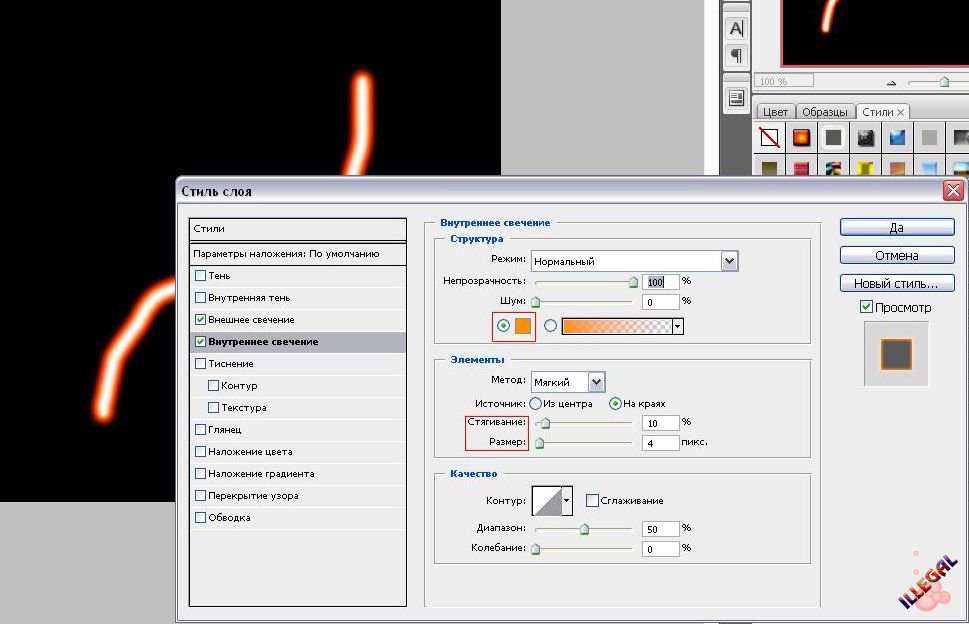Toggle the Просмотр preview checkbox

point(866,307)
